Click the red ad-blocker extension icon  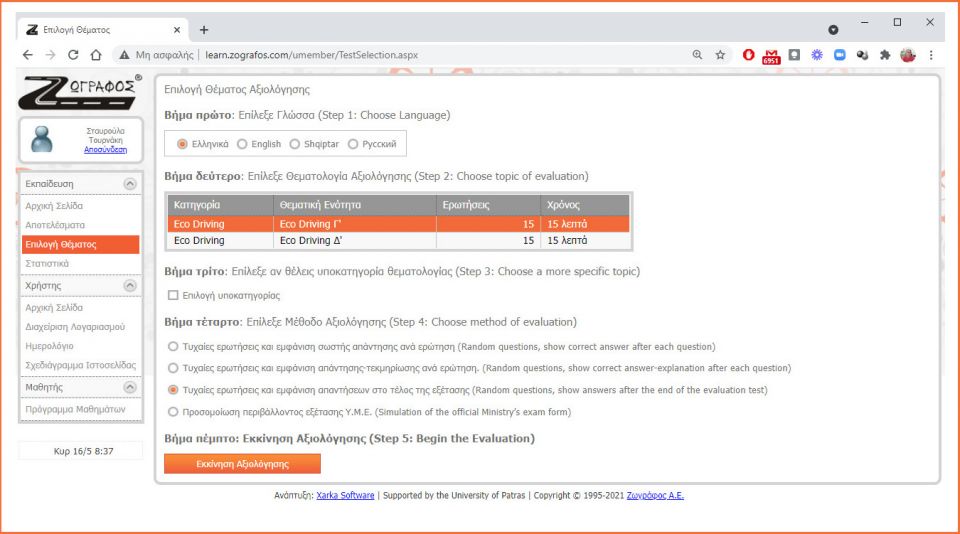[x=749, y=56]
